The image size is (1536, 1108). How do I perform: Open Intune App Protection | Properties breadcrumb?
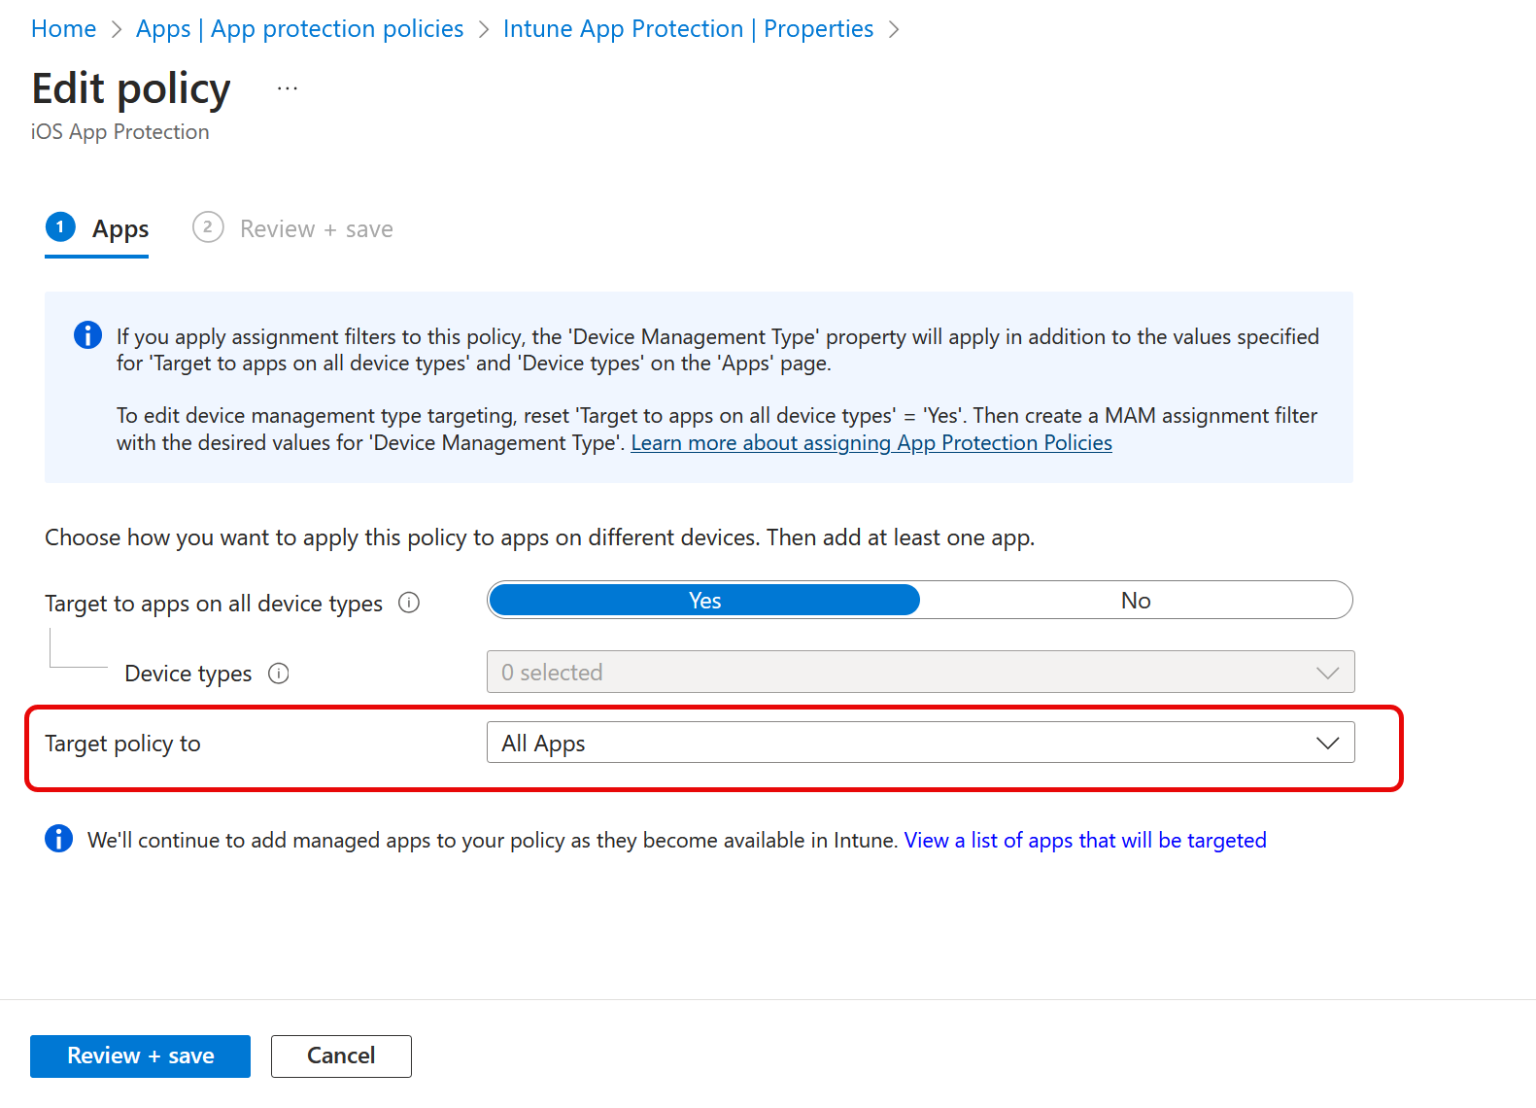688,29
